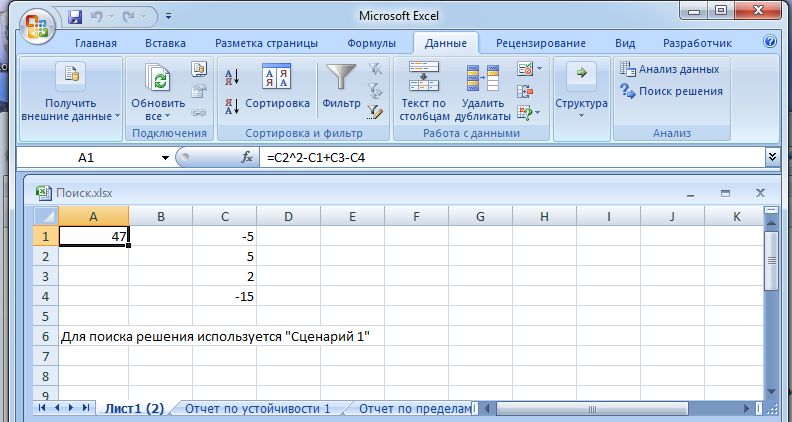The height and width of the screenshot is (422, 792).
Task: Open the Вид tab
Action: (625, 43)
